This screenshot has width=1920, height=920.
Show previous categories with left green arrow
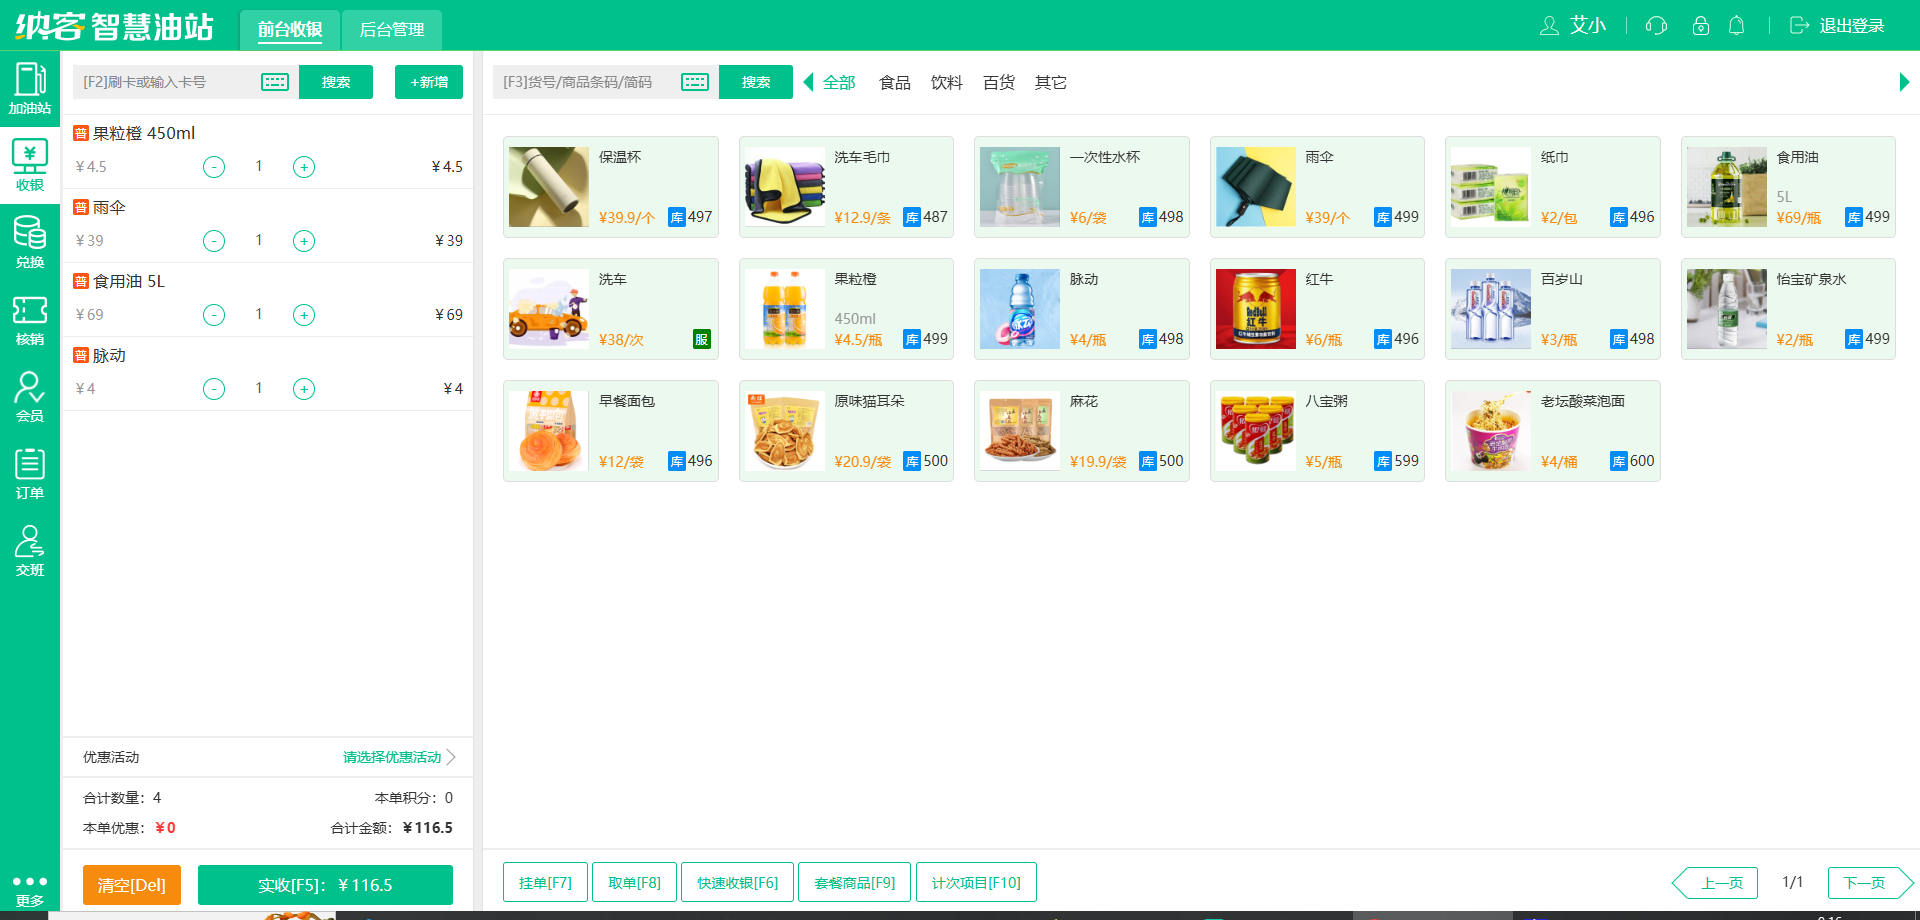point(809,82)
